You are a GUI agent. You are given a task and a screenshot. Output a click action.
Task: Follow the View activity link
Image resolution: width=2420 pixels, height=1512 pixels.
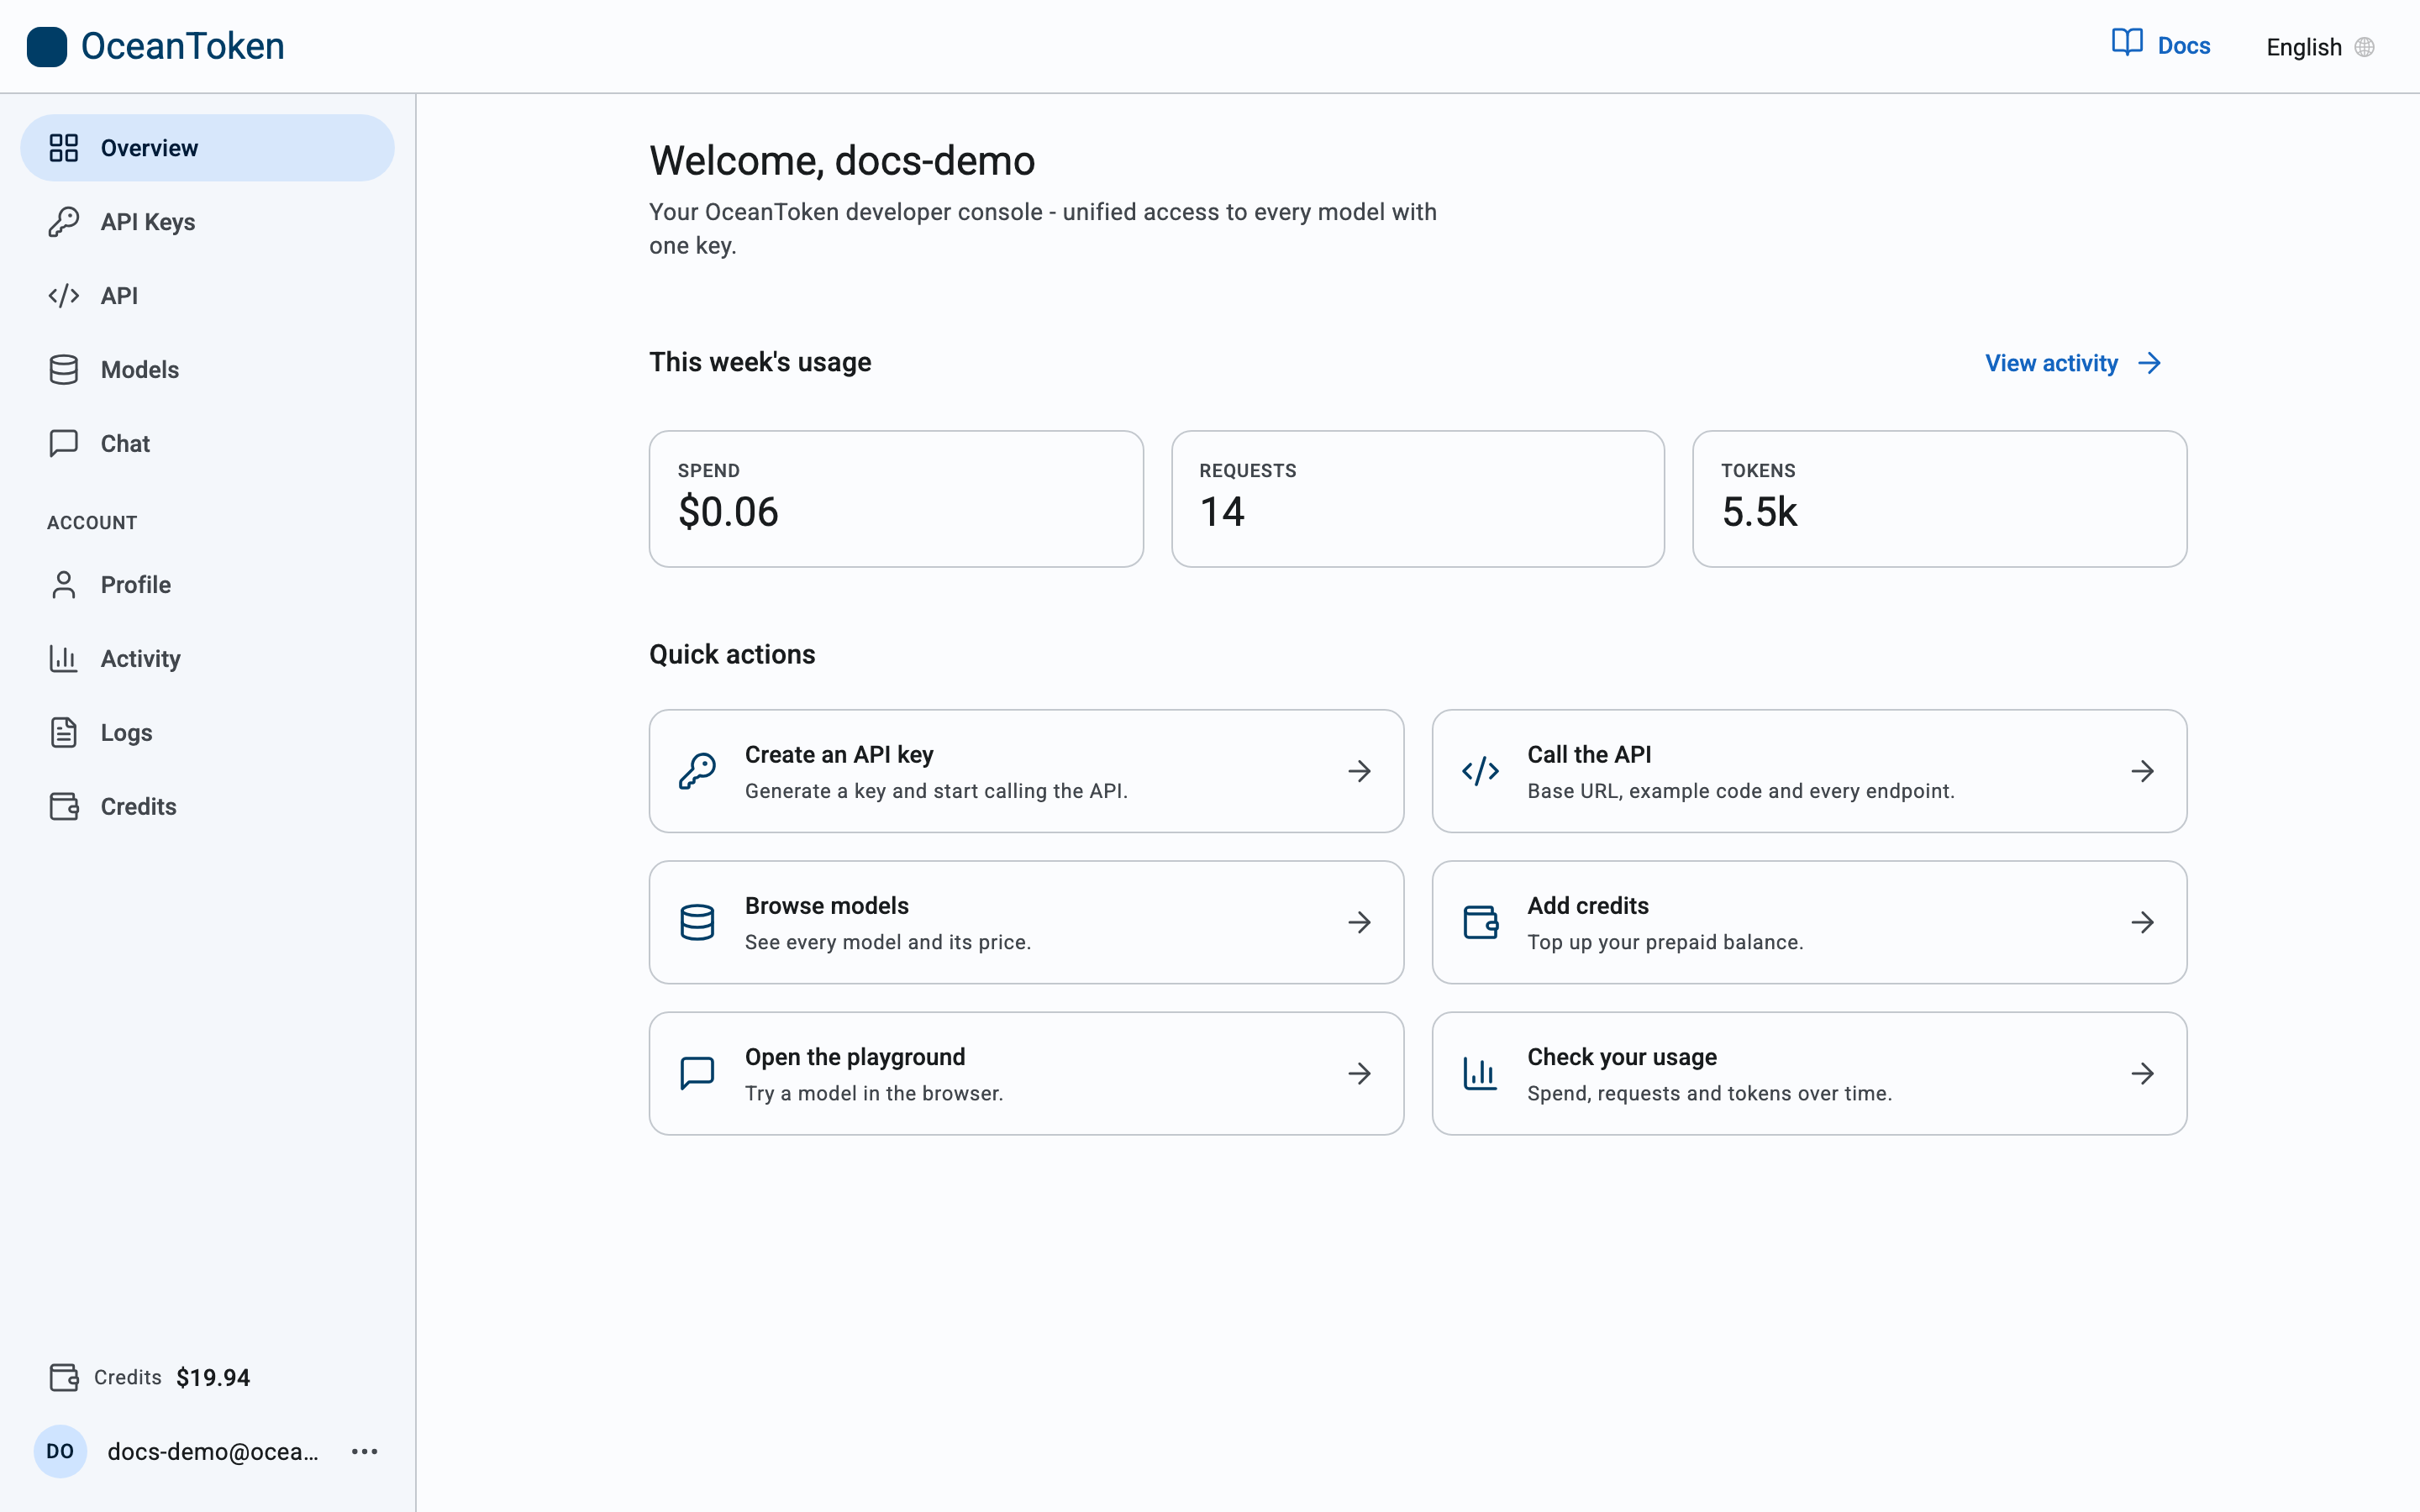pos(2073,363)
